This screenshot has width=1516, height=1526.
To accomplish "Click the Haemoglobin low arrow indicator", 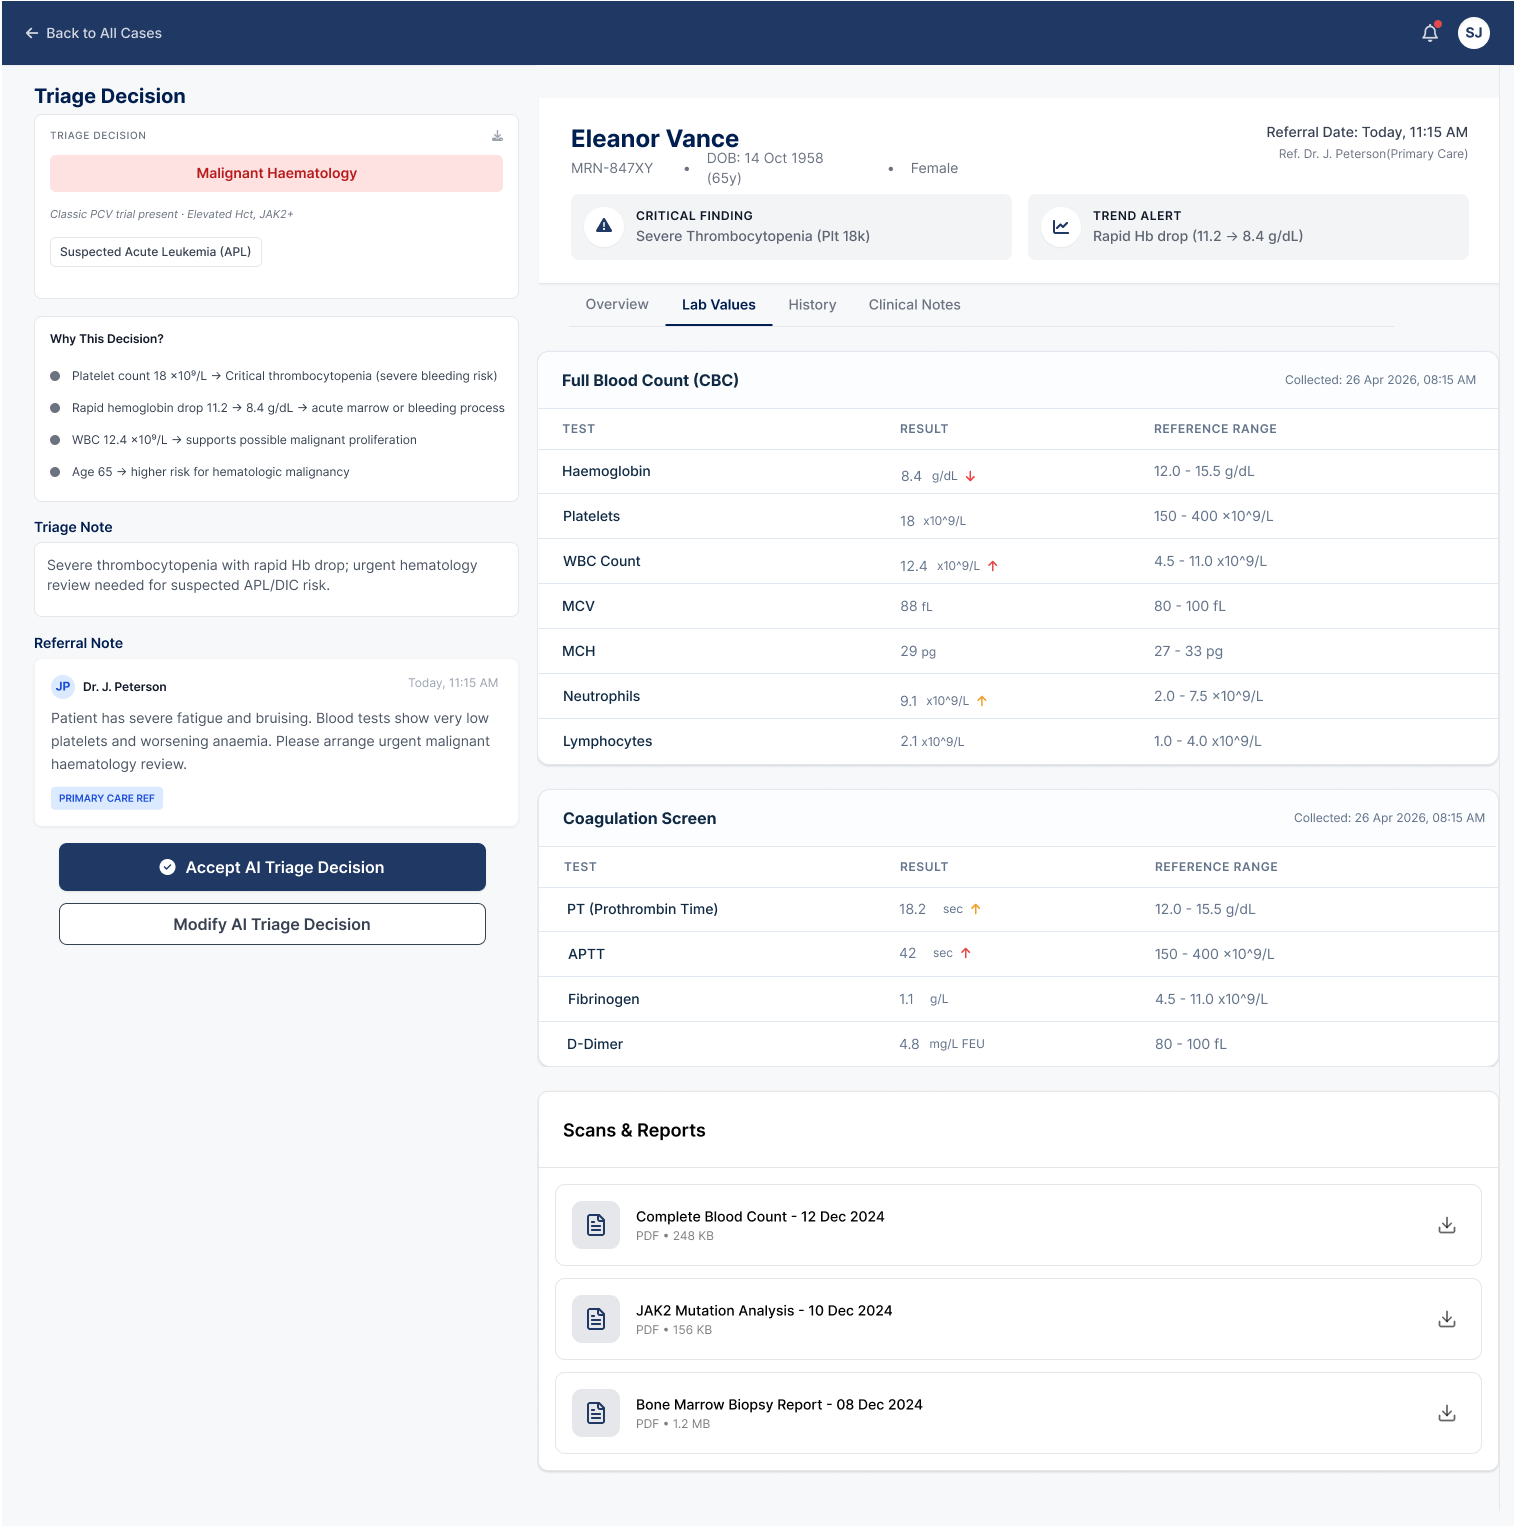I will pyautogui.click(x=970, y=477).
